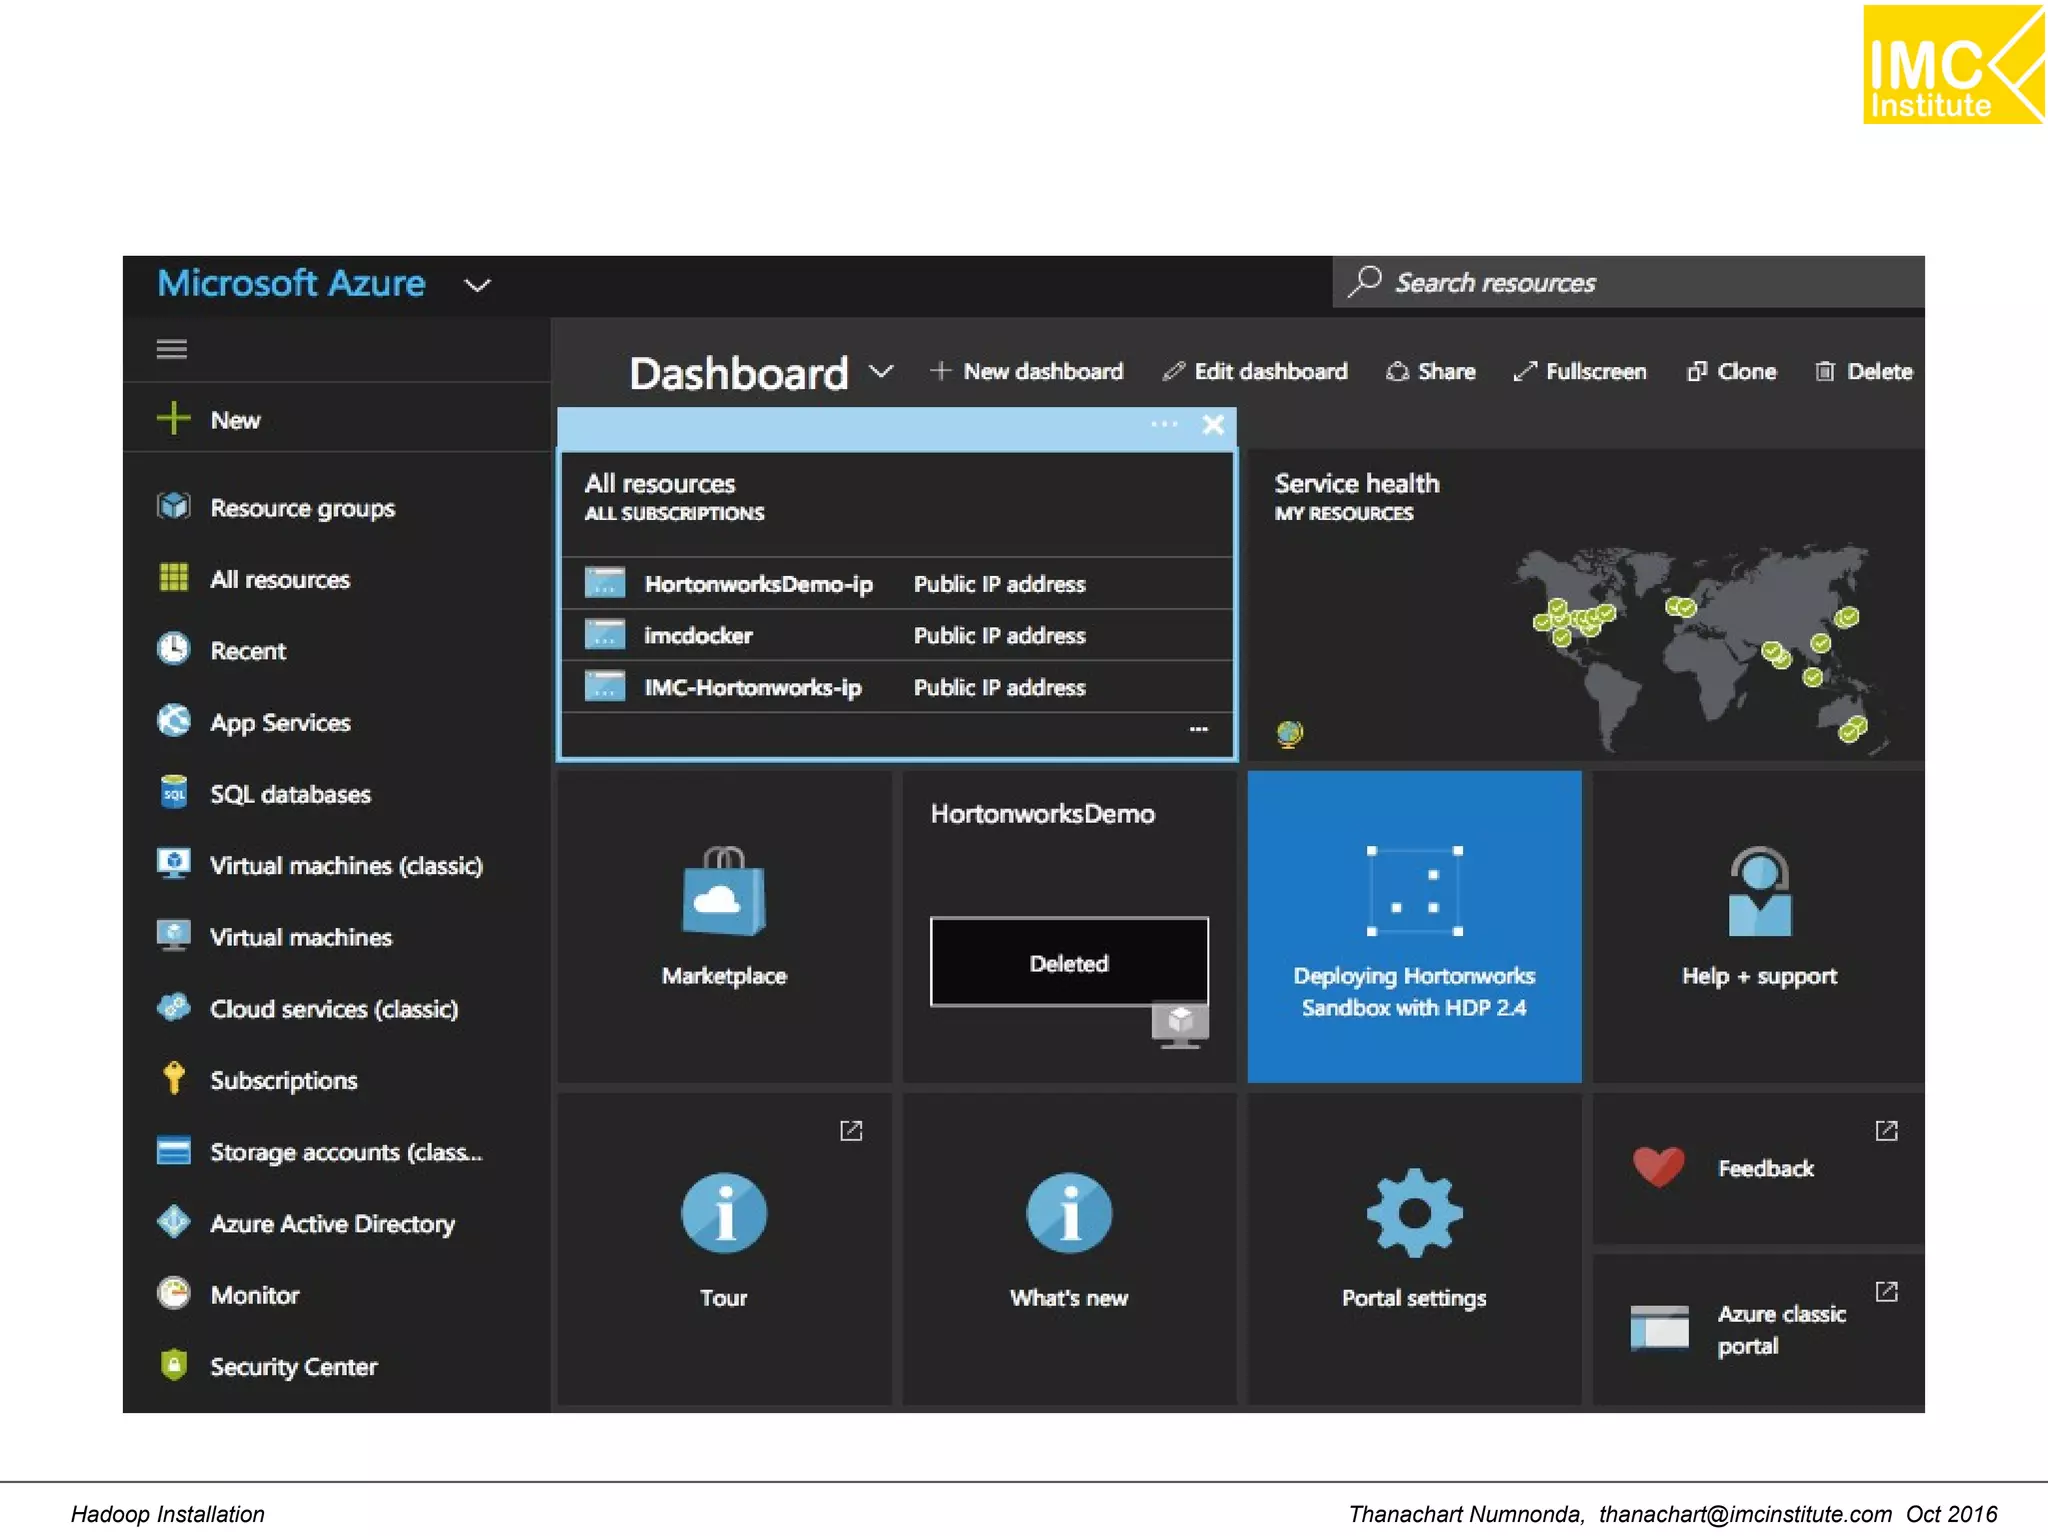Open external link icon on Azure classic portal tile
The image size is (2048, 1536).
pos(1886,1292)
